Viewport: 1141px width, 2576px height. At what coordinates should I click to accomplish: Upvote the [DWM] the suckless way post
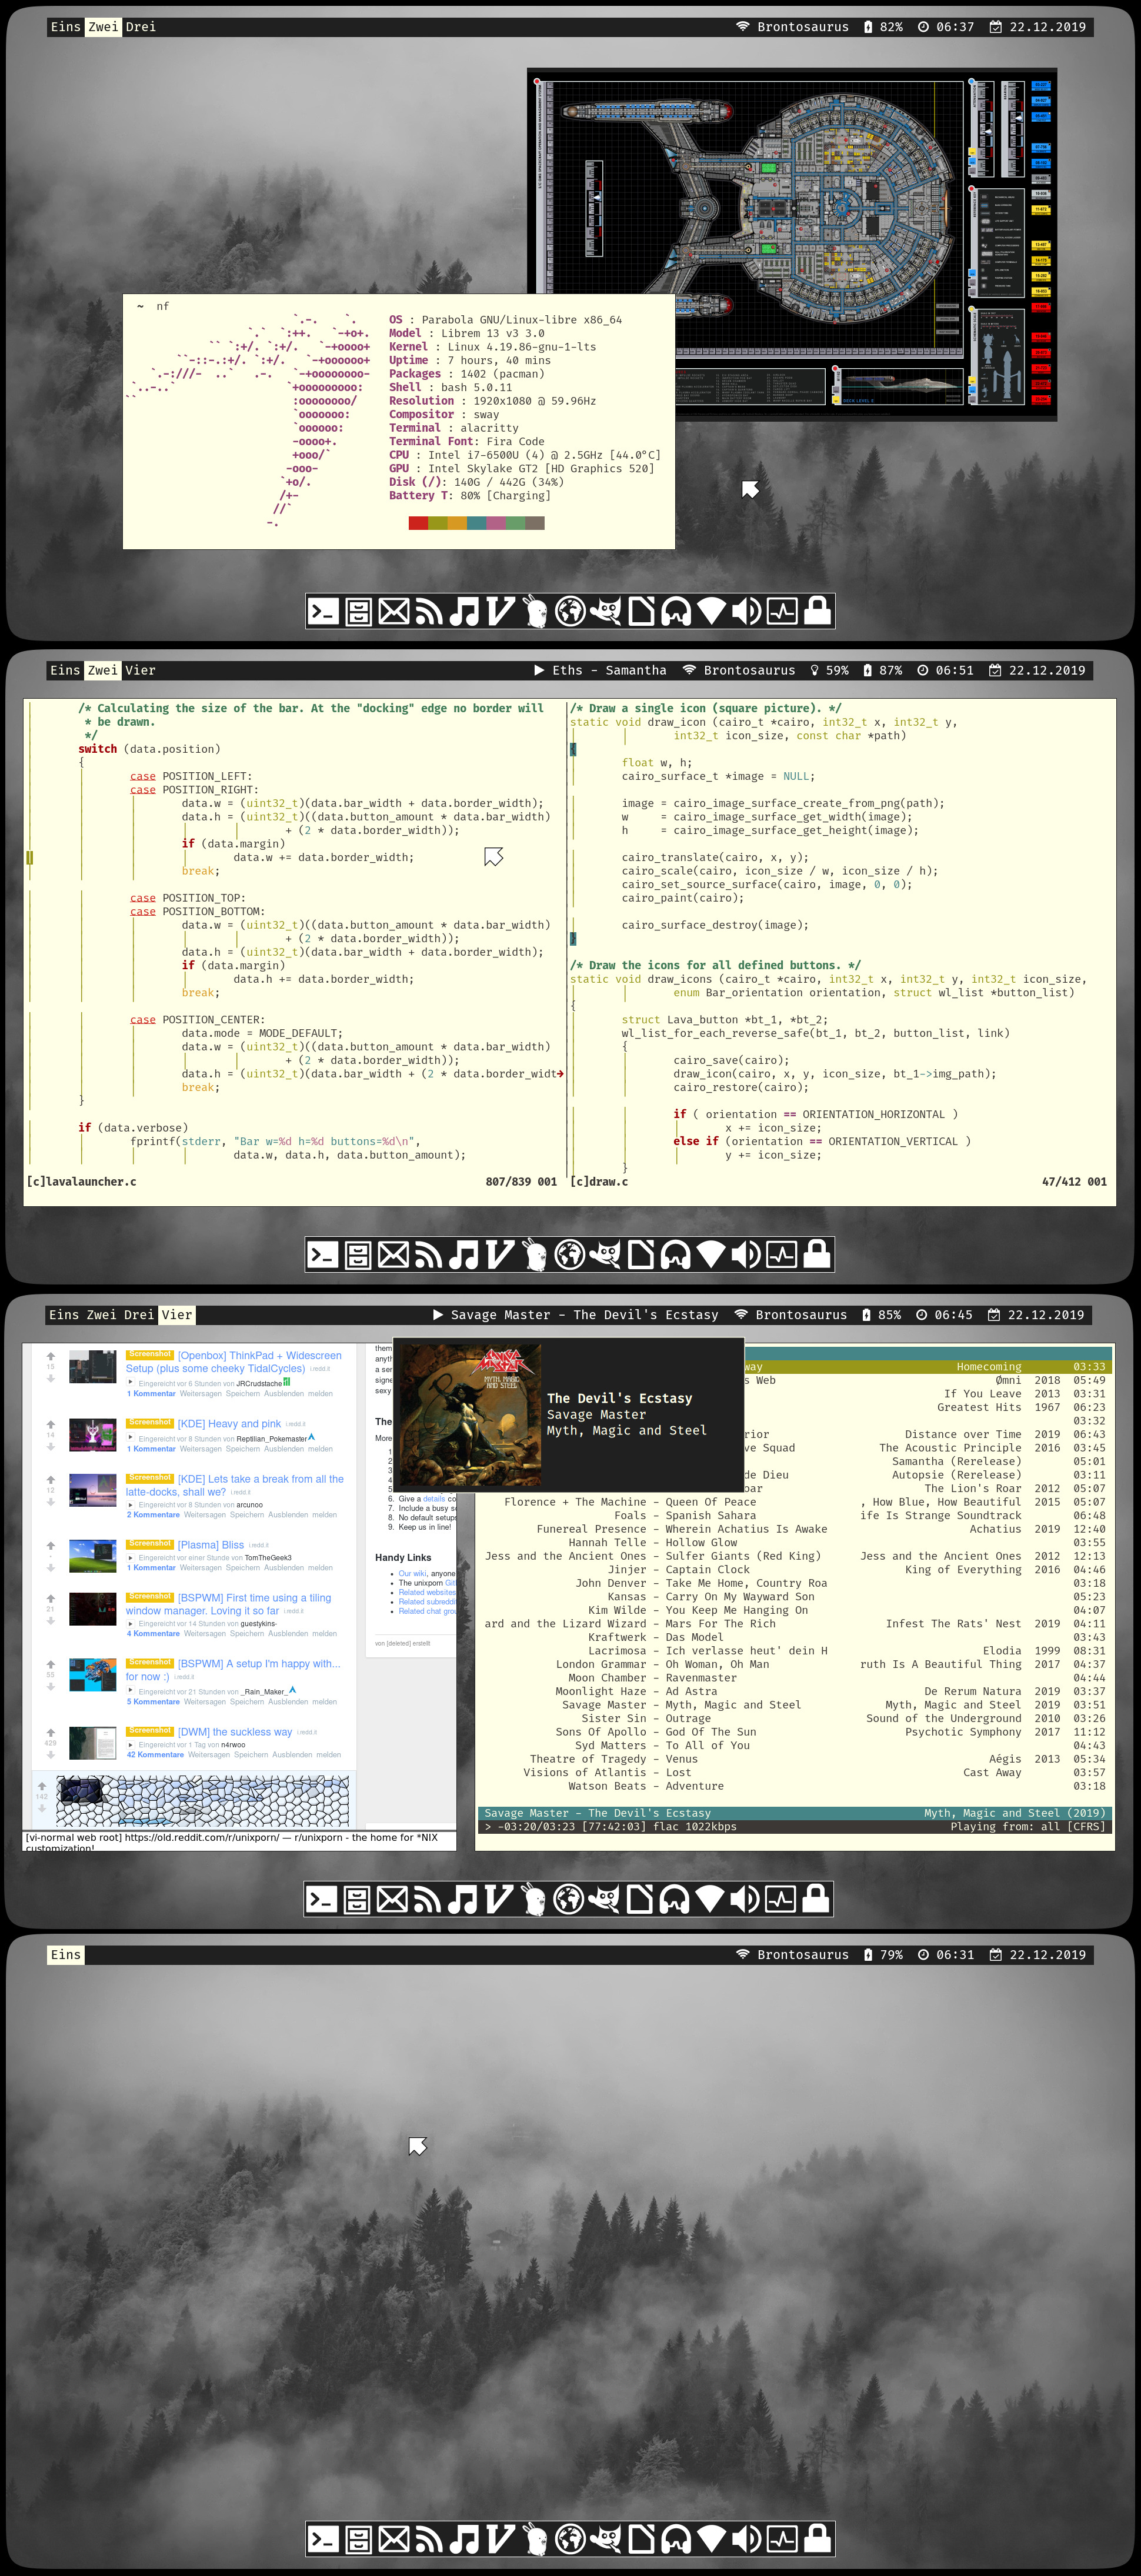(50, 1733)
